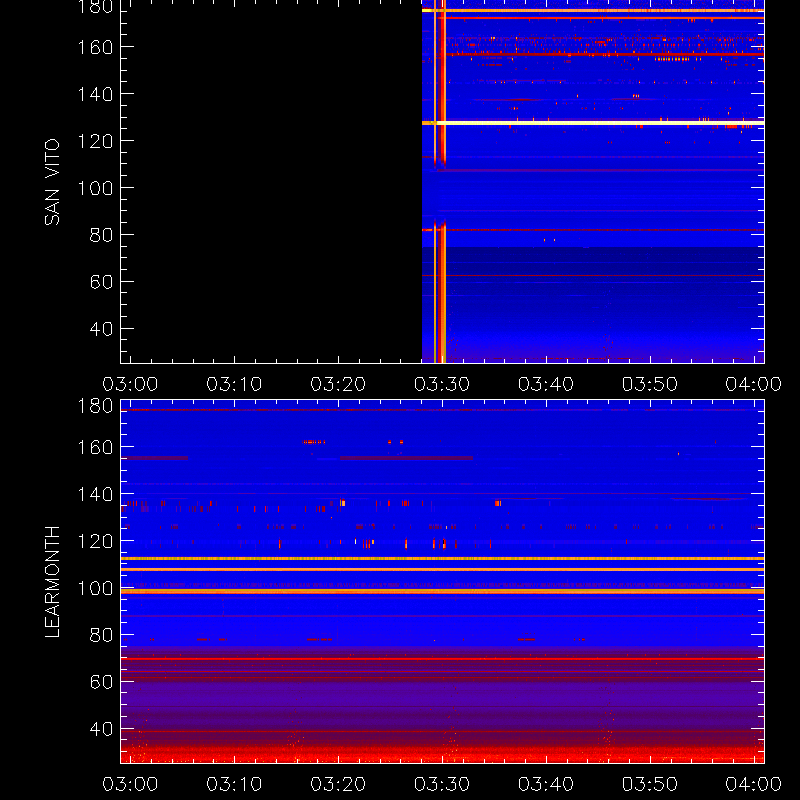Click 03:40 time label under LEARMONTH plot
800x800 pixels.
pos(546,784)
